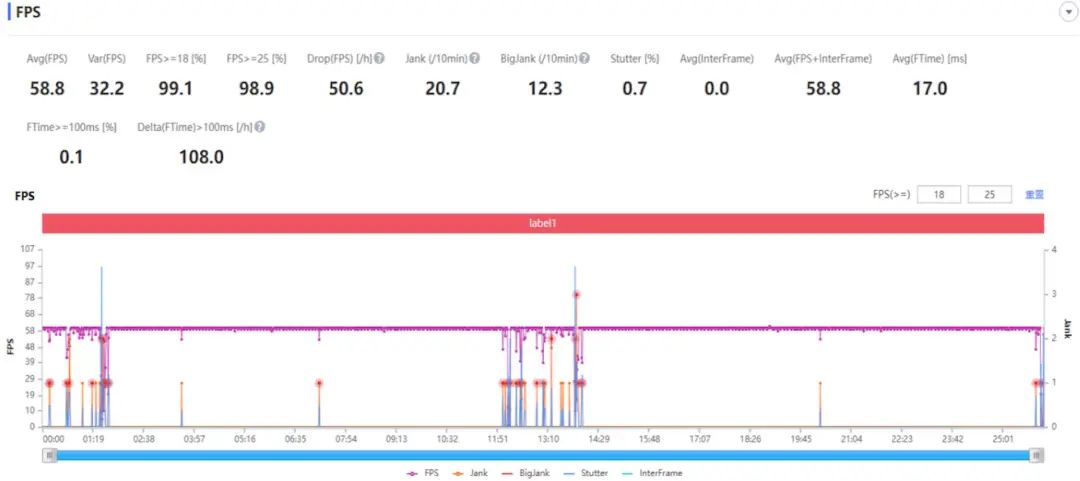Image resolution: width=1080 pixels, height=481 pixels.
Task: Open help icon beside BigJank (/10min)
Action: point(584,59)
